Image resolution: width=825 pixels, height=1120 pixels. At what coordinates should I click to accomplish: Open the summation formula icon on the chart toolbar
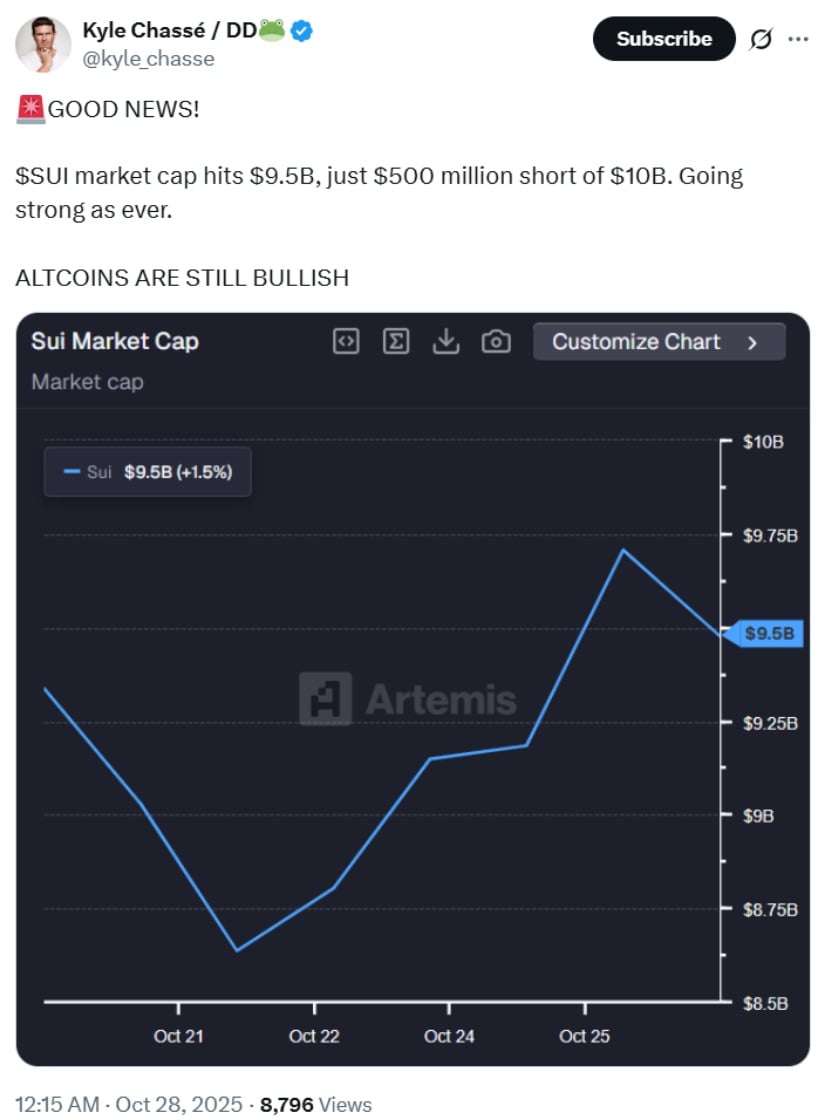click(x=395, y=341)
